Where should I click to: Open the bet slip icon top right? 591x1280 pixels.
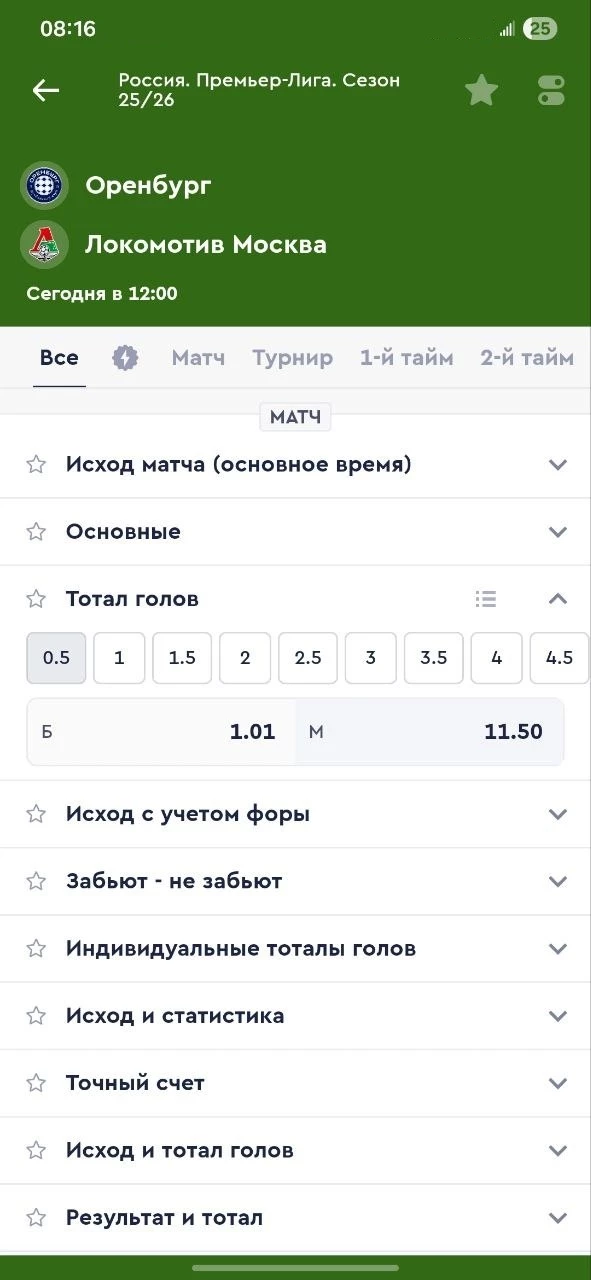pos(550,89)
